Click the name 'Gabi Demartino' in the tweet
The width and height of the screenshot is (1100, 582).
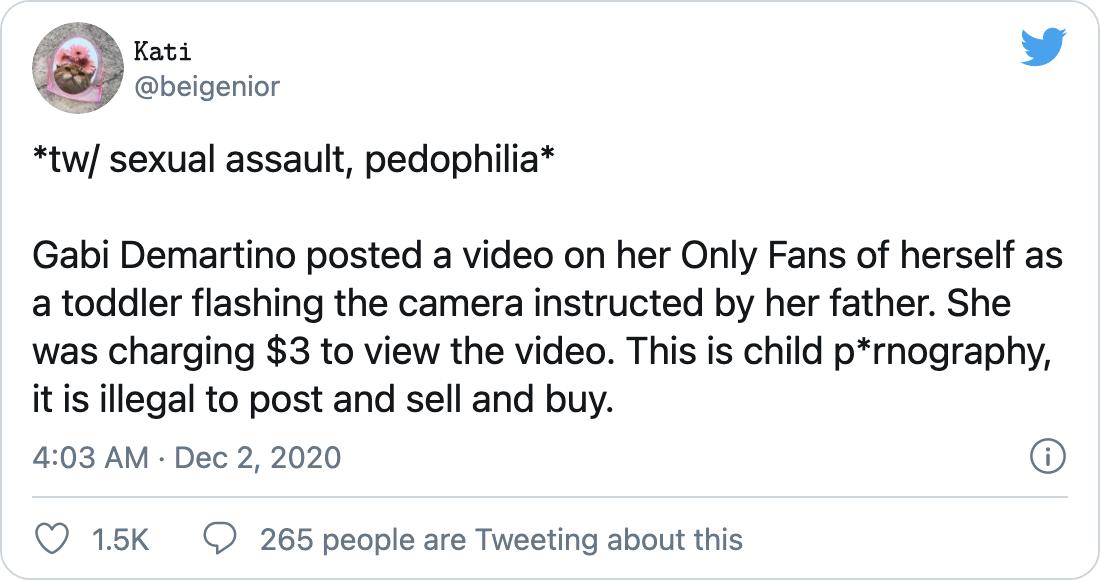point(164,257)
